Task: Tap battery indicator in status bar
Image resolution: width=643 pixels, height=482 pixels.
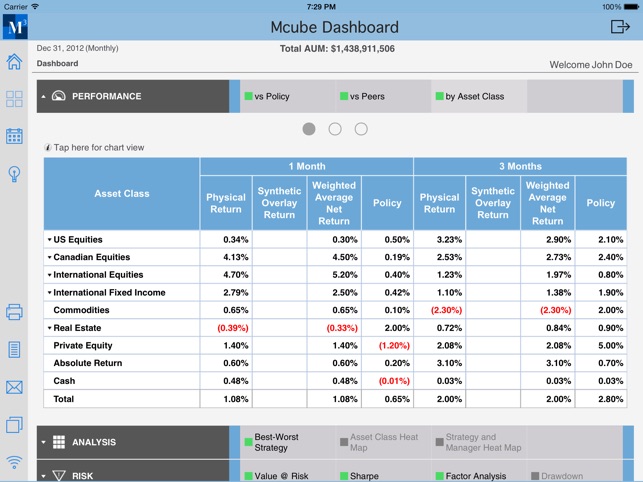Action: [631, 7]
